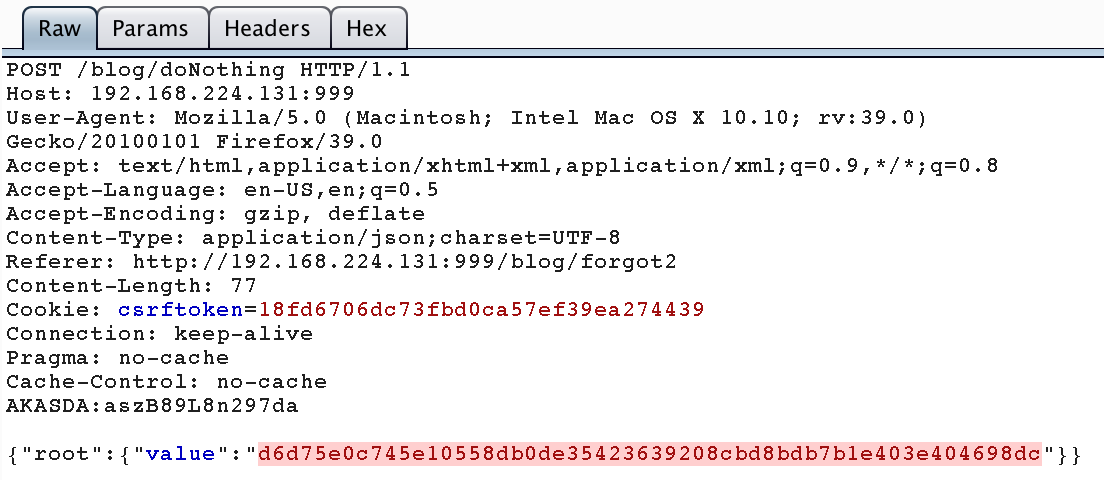The width and height of the screenshot is (1104, 480).
Task: Switch to the Raw tab
Action: [x=59, y=28]
